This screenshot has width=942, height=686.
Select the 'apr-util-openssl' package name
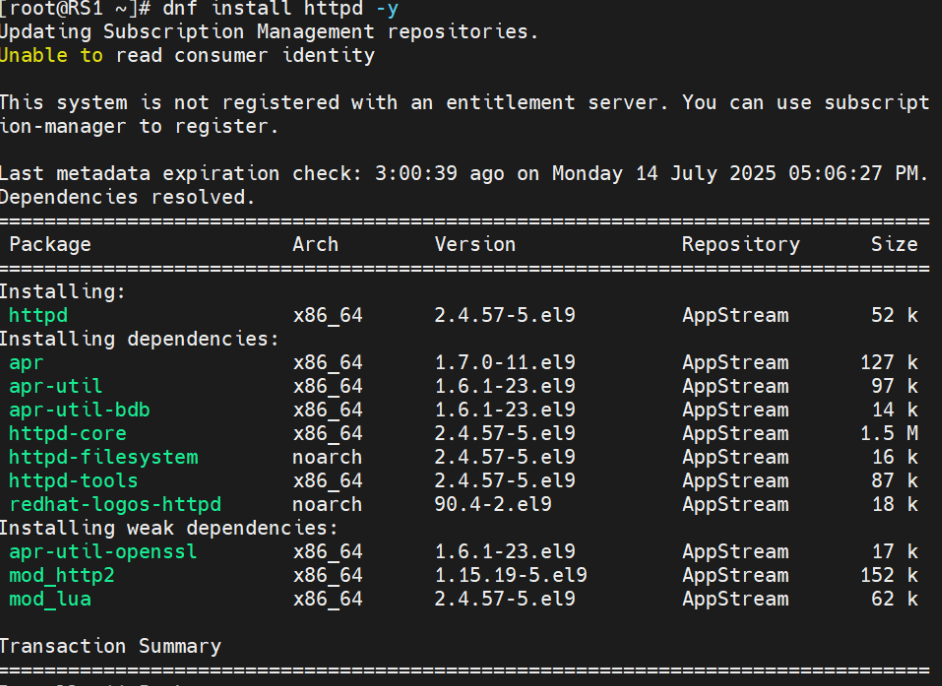pyautogui.click(x=103, y=552)
